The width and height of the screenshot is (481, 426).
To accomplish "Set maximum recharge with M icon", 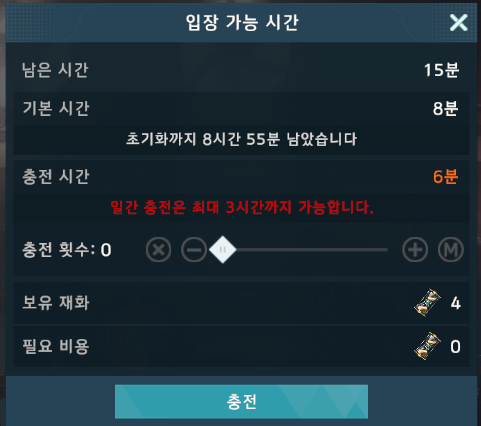I will point(450,250).
